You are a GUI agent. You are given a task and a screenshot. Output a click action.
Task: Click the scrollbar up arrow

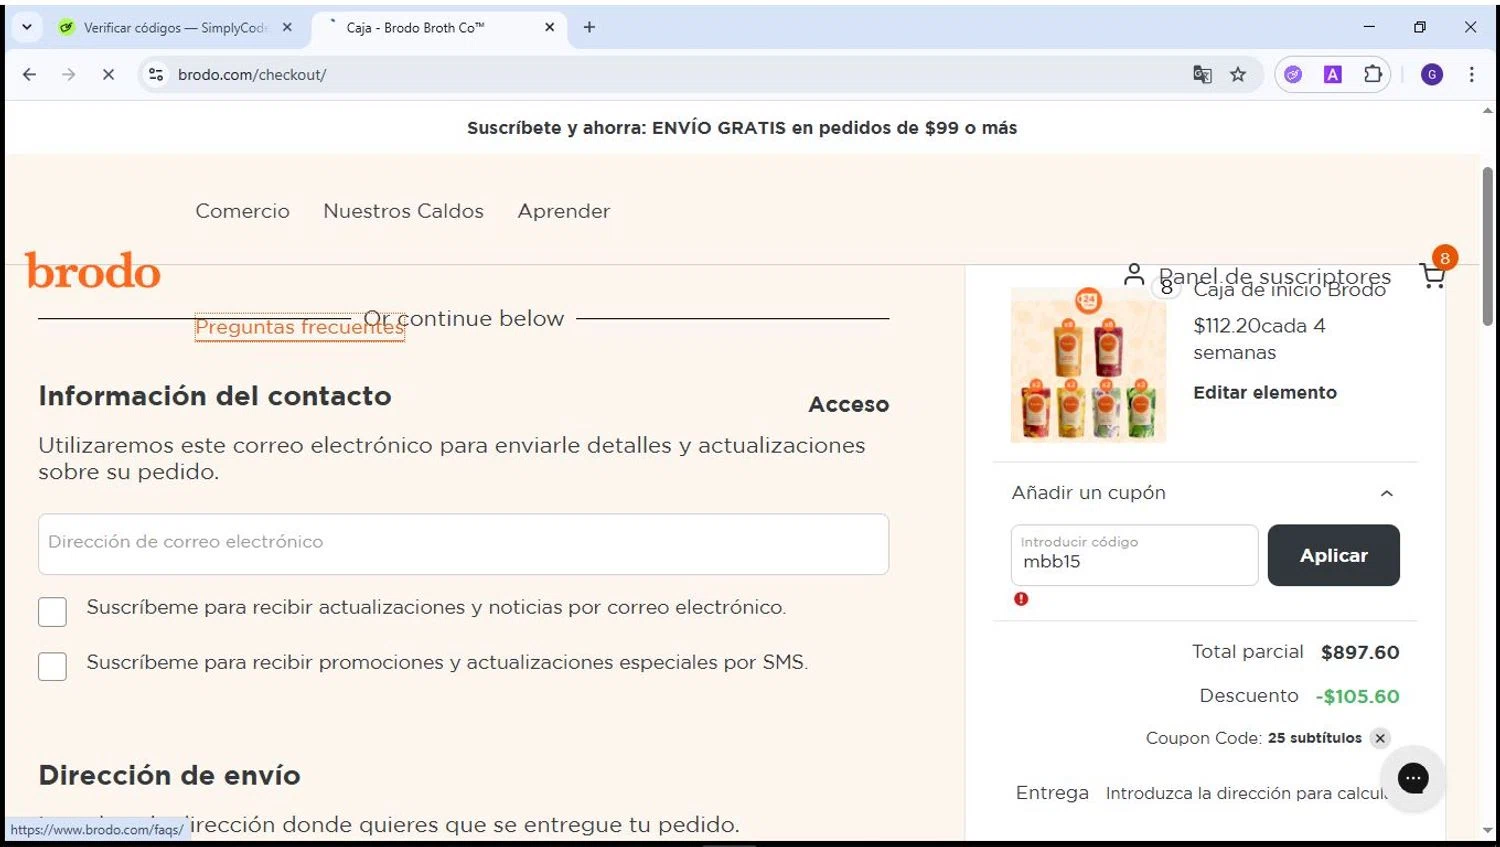point(1488,110)
